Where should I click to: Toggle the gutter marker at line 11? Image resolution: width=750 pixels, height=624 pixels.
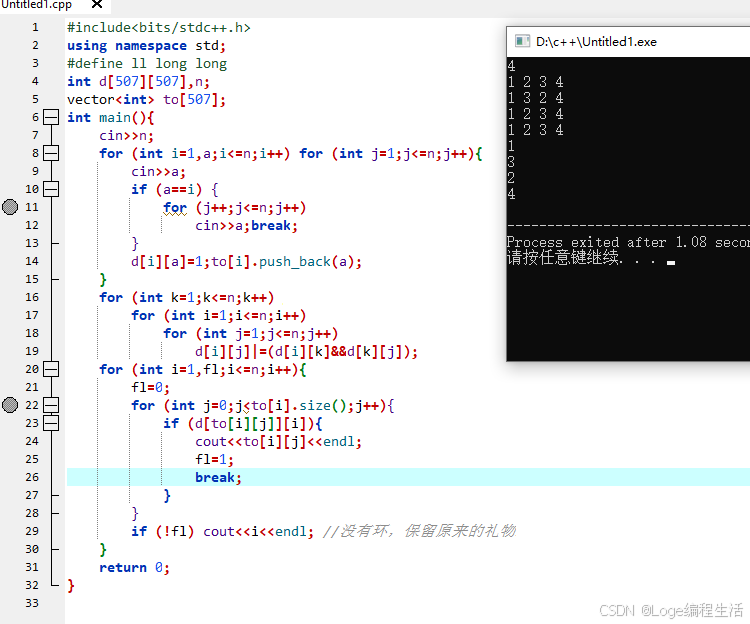(x=10, y=207)
